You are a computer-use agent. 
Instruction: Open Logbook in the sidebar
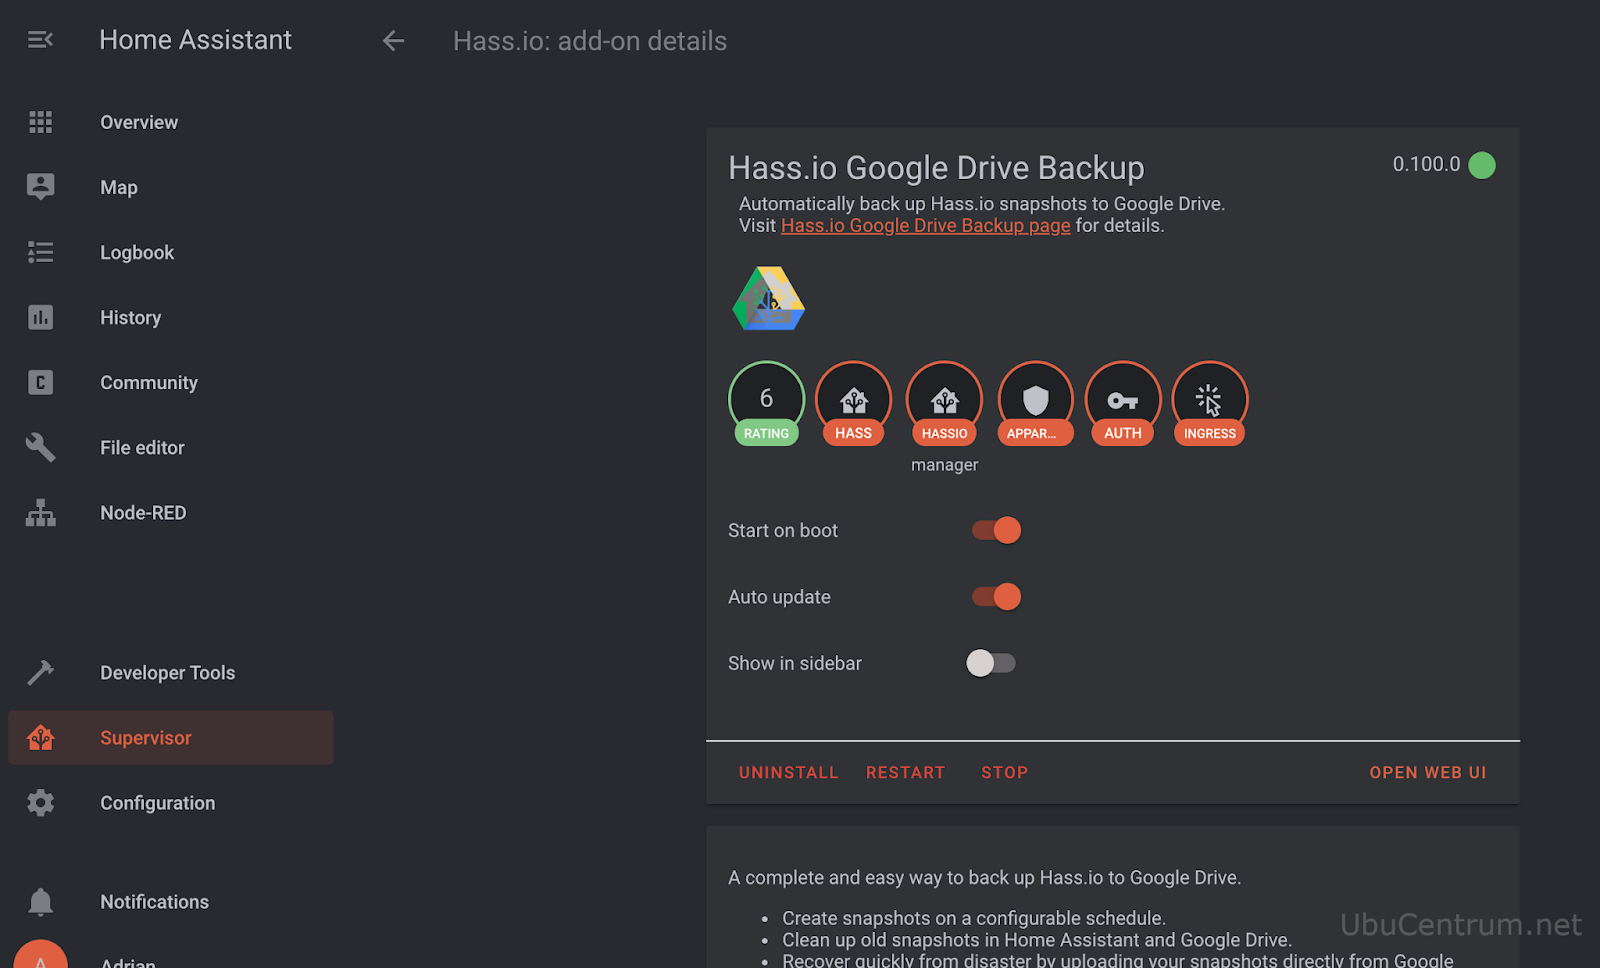(x=171, y=252)
